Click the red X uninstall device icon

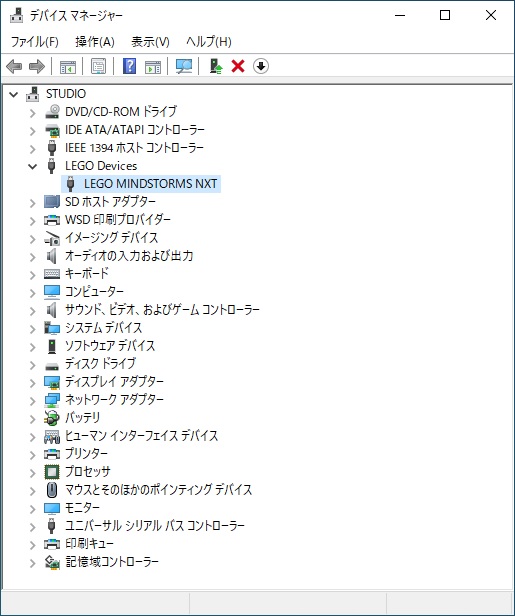[x=238, y=66]
